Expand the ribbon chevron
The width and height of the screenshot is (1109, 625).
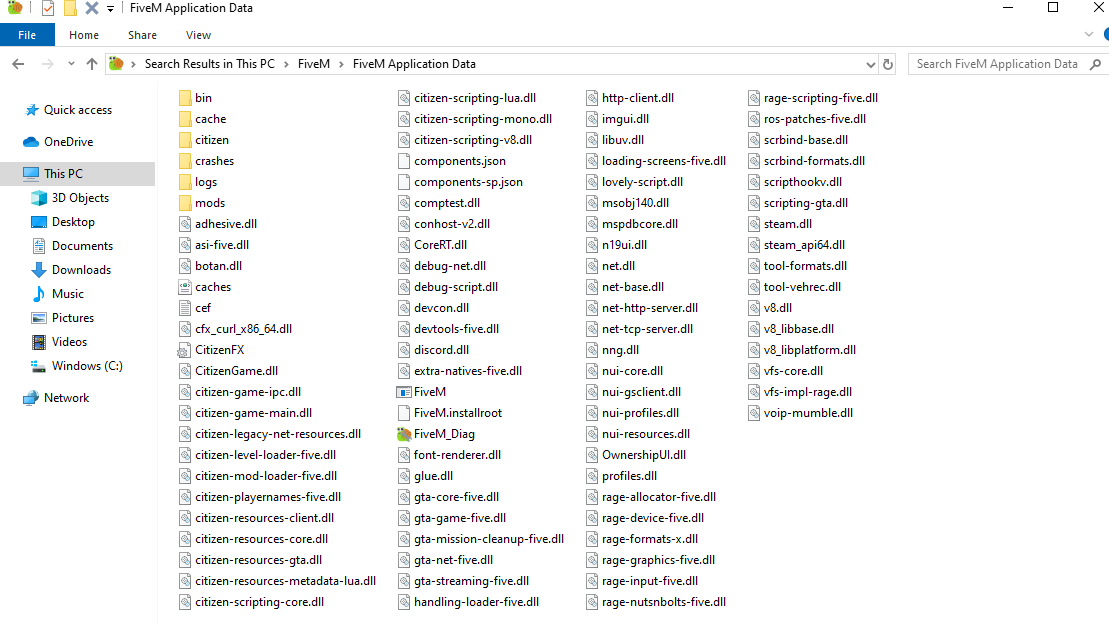[x=1088, y=34]
